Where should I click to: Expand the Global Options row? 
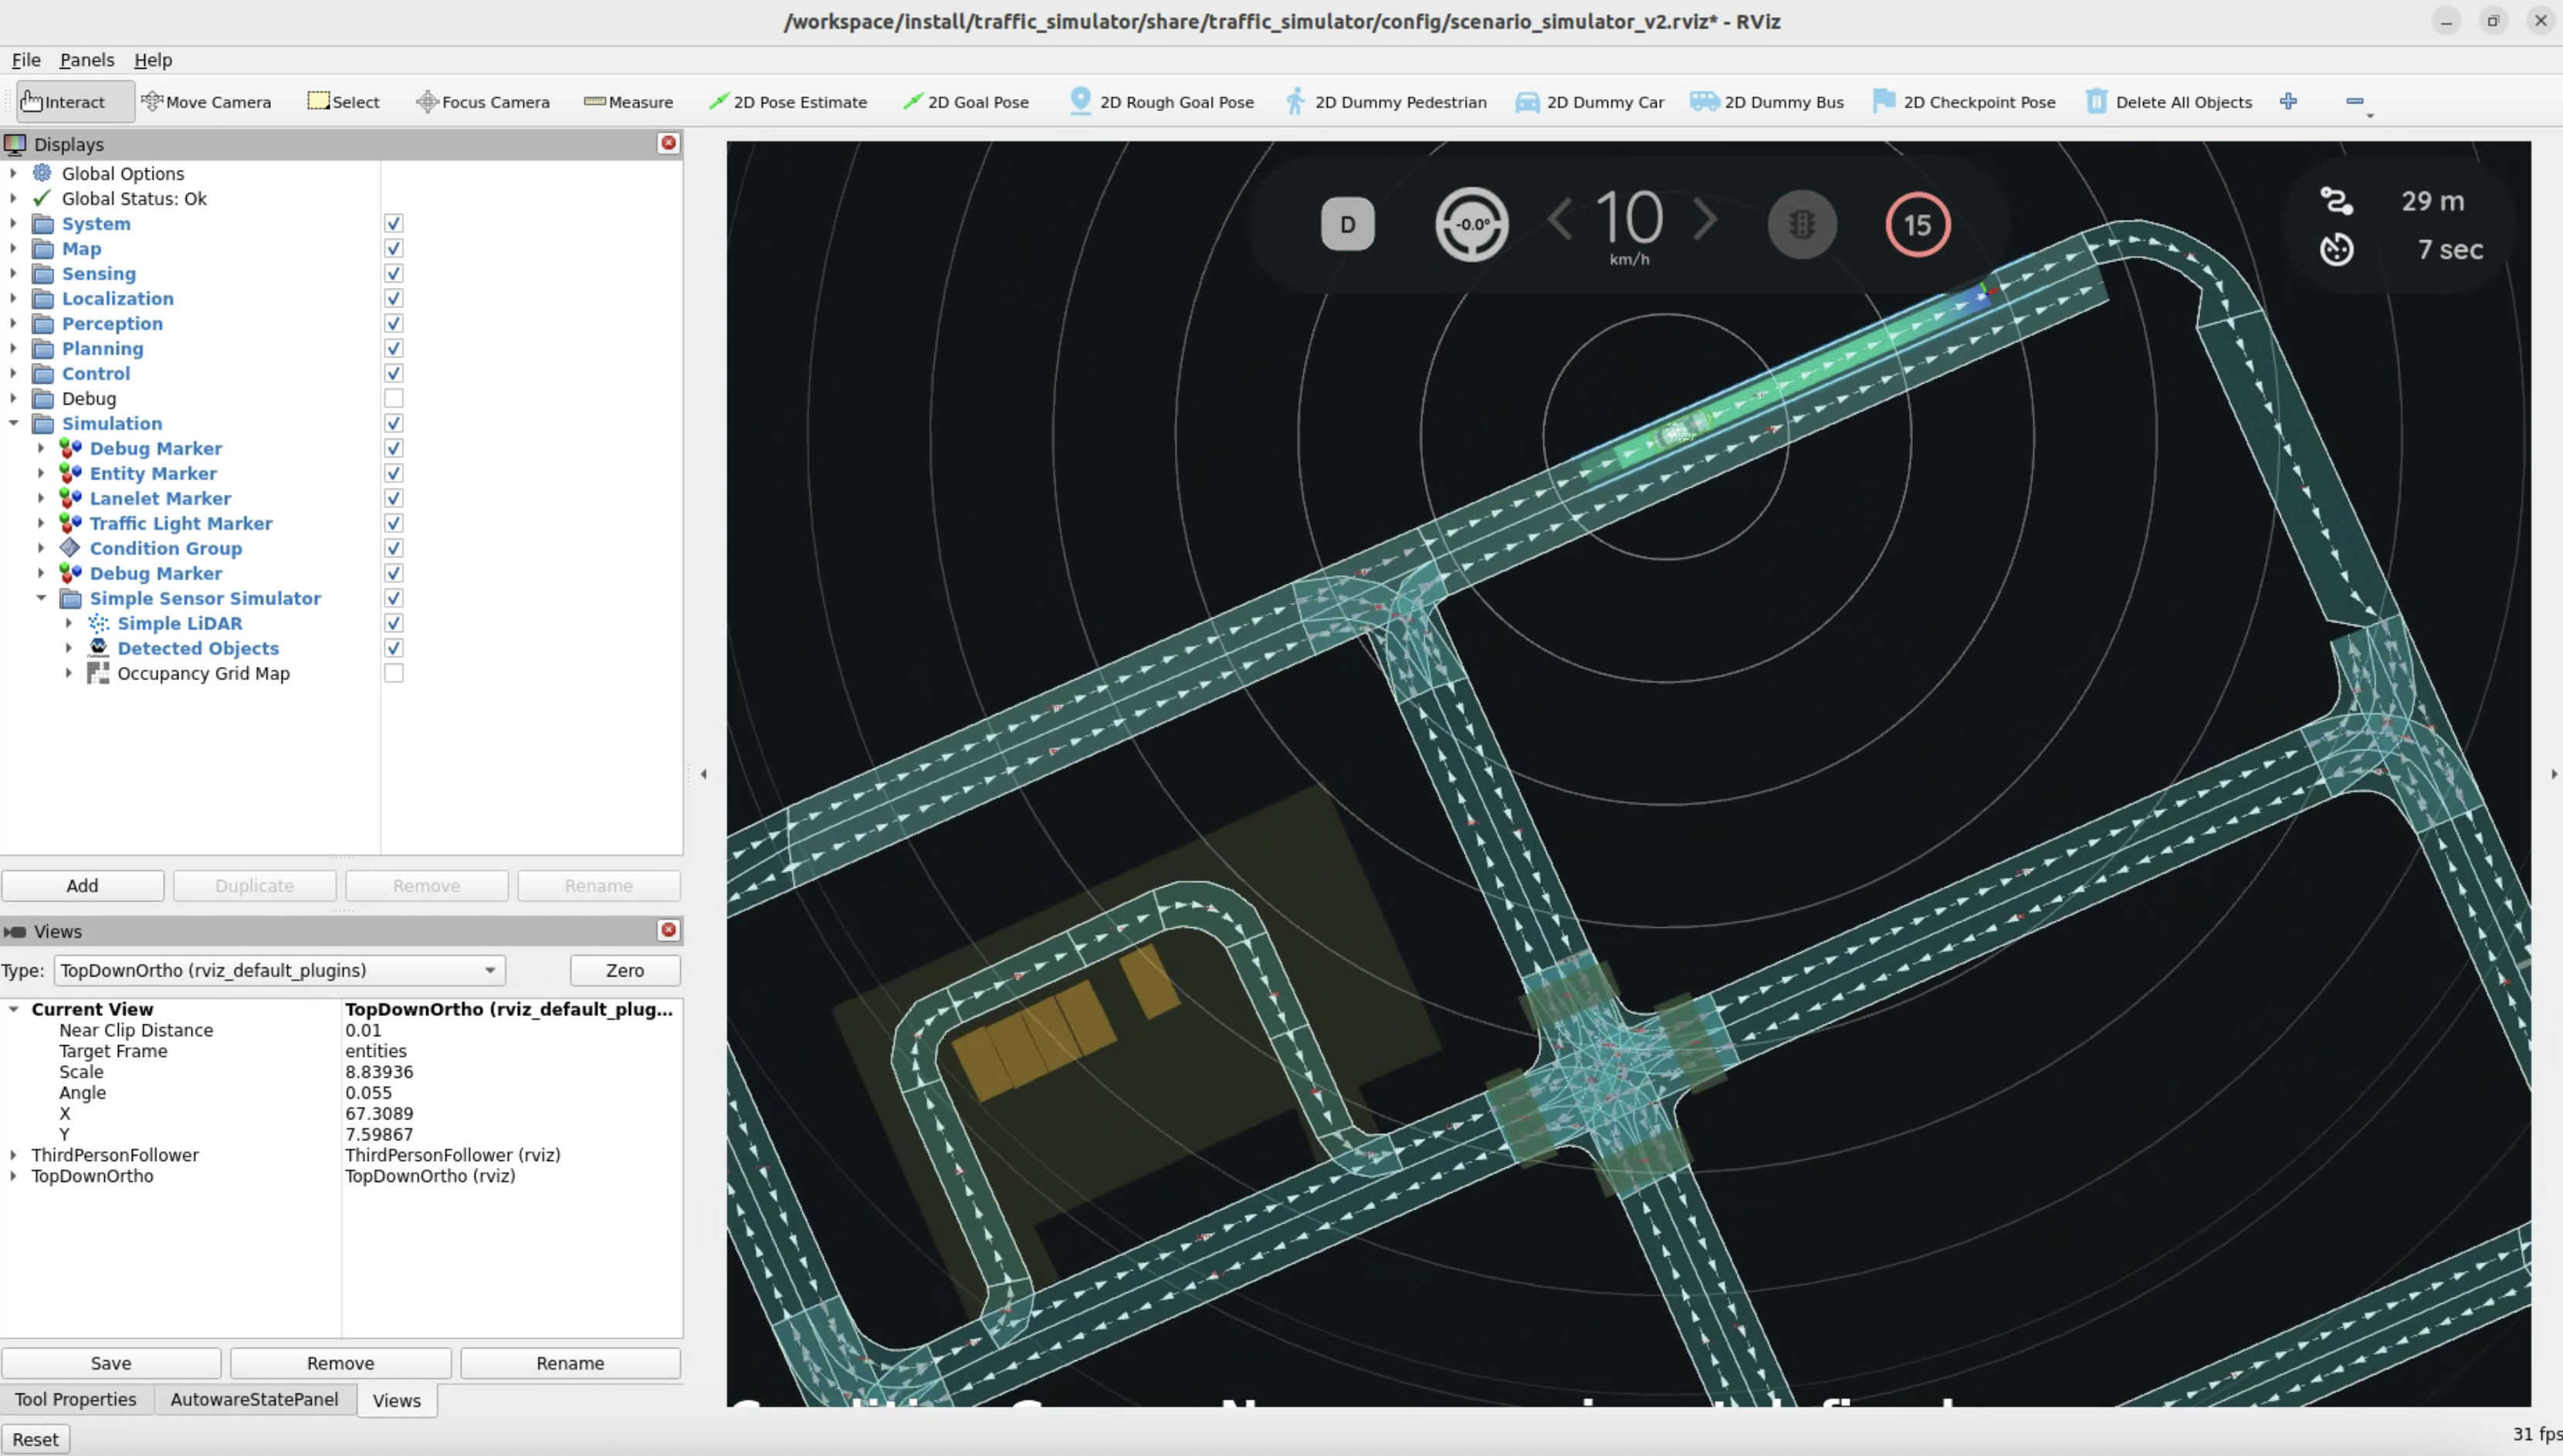tap(13, 173)
